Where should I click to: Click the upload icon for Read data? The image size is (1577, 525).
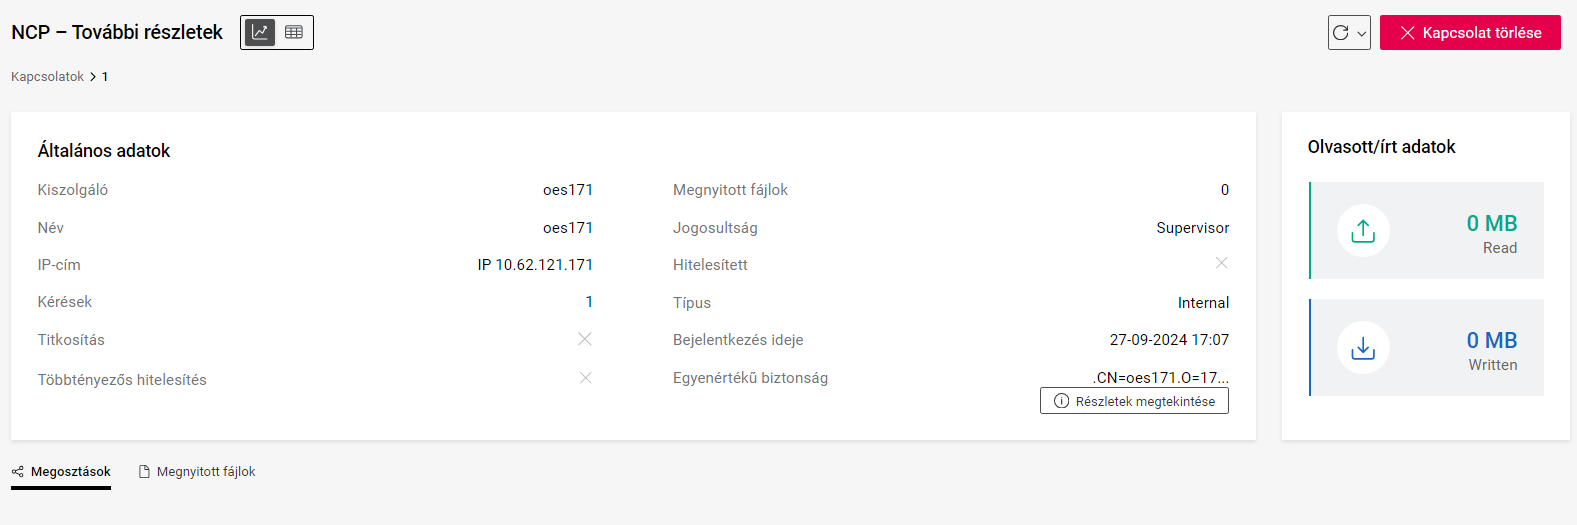pyautogui.click(x=1363, y=231)
